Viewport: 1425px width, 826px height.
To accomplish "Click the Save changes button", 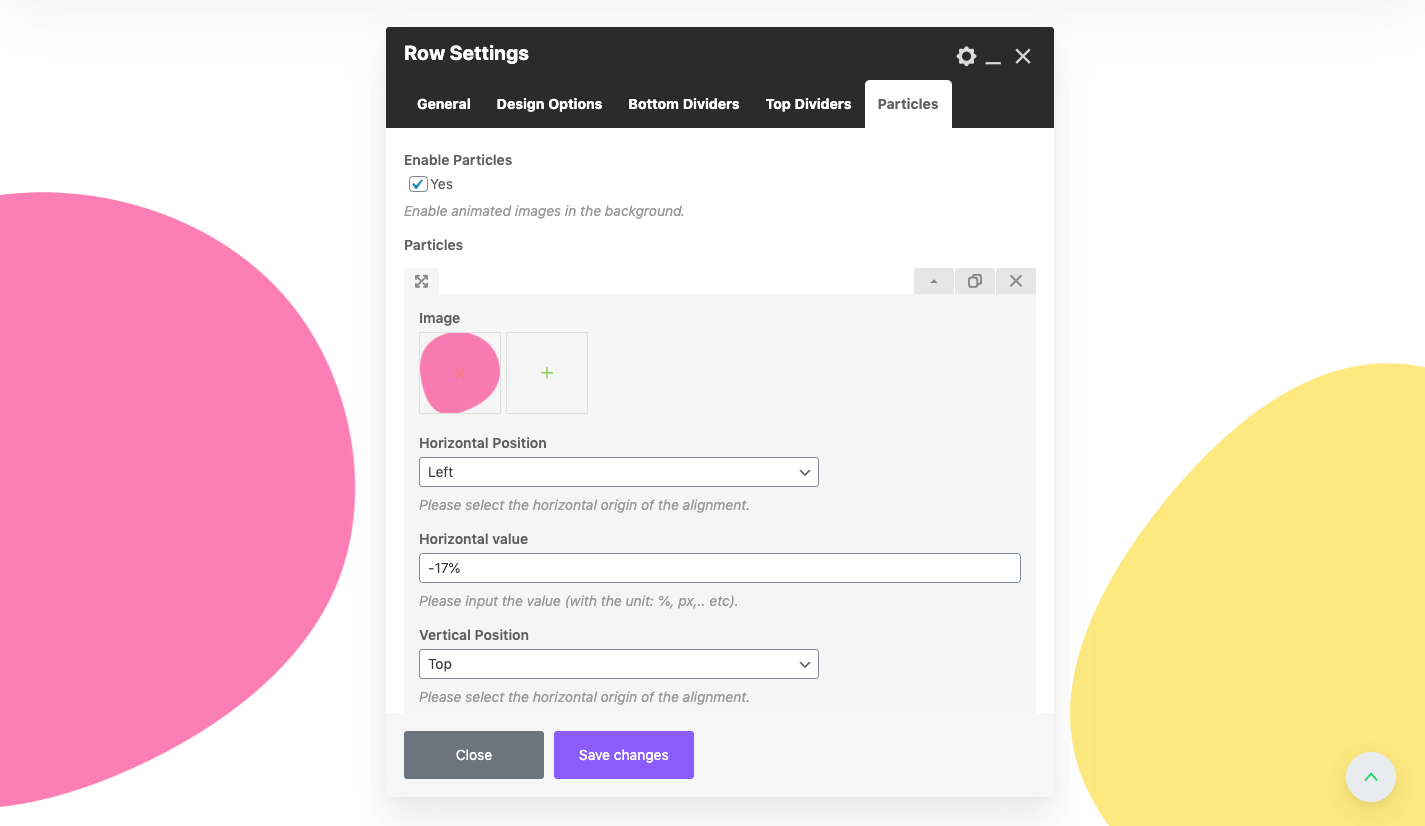I will [624, 755].
